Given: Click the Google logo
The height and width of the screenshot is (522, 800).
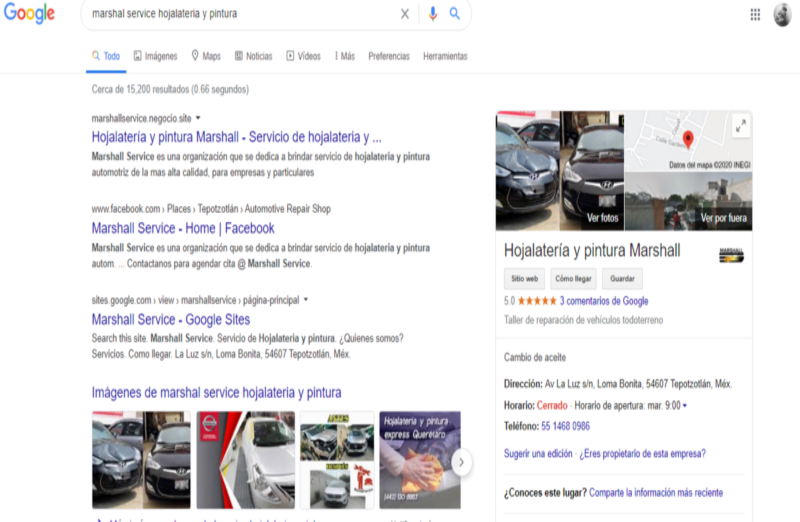Looking at the screenshot, I should (29, 13).
